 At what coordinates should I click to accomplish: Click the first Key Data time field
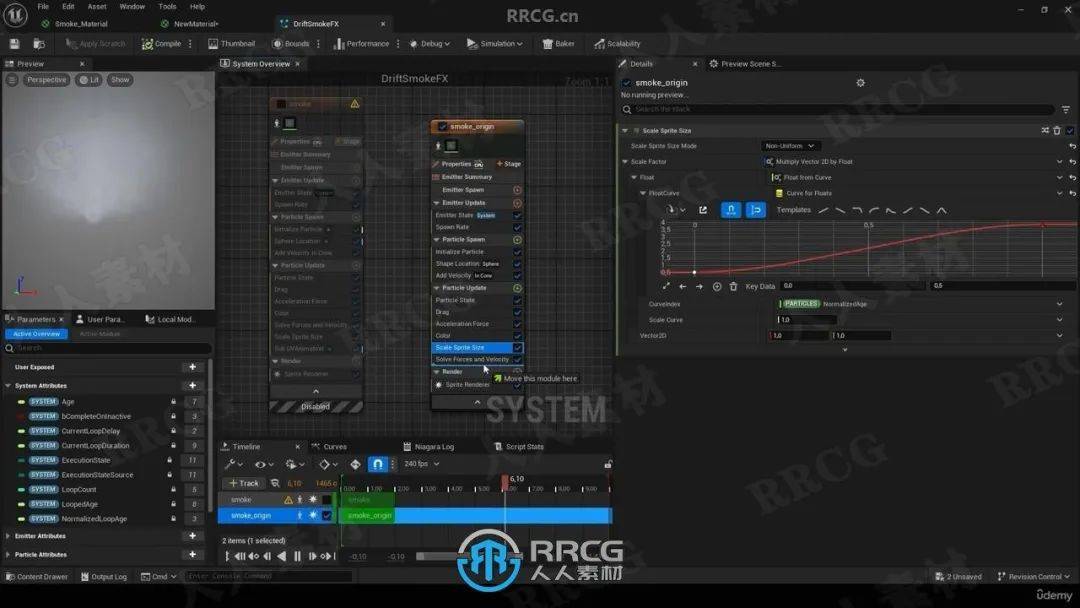(x=853, y=286)
